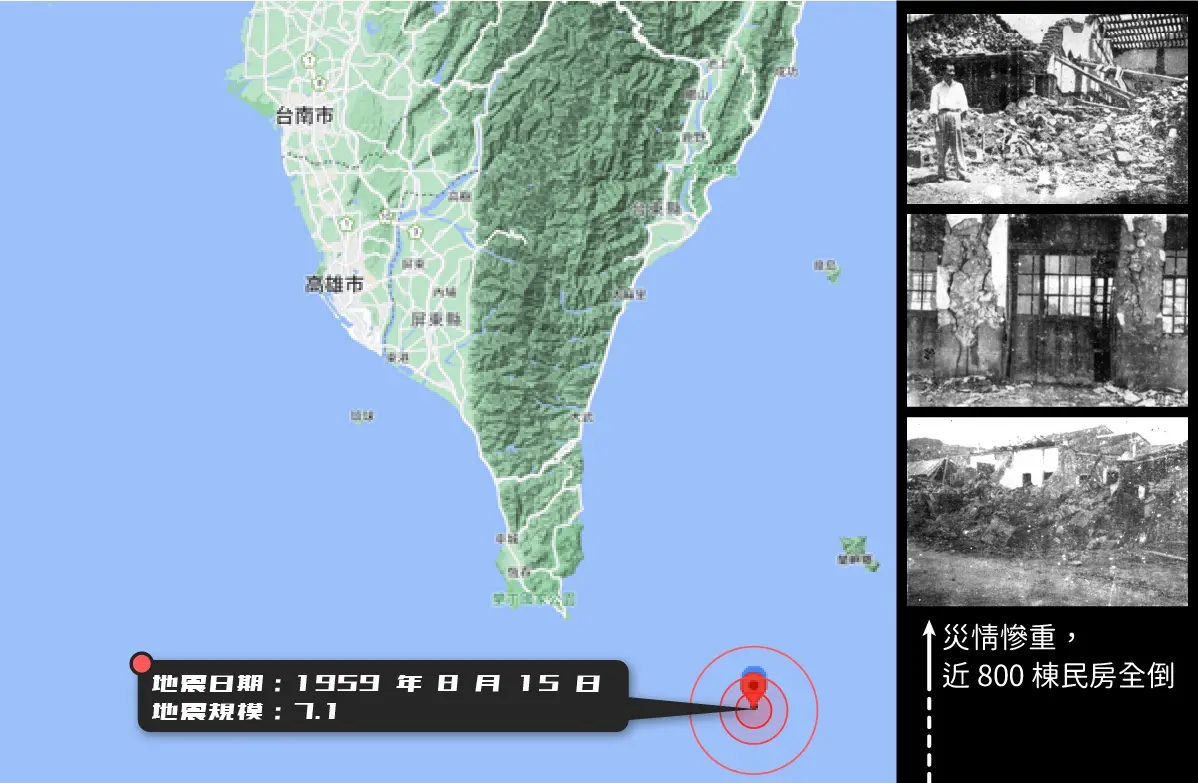Click the Highway 1 route shield near 台南市
Image resolution: width=1198 pixels, height=783 pixels.
[x=309, y=60]
